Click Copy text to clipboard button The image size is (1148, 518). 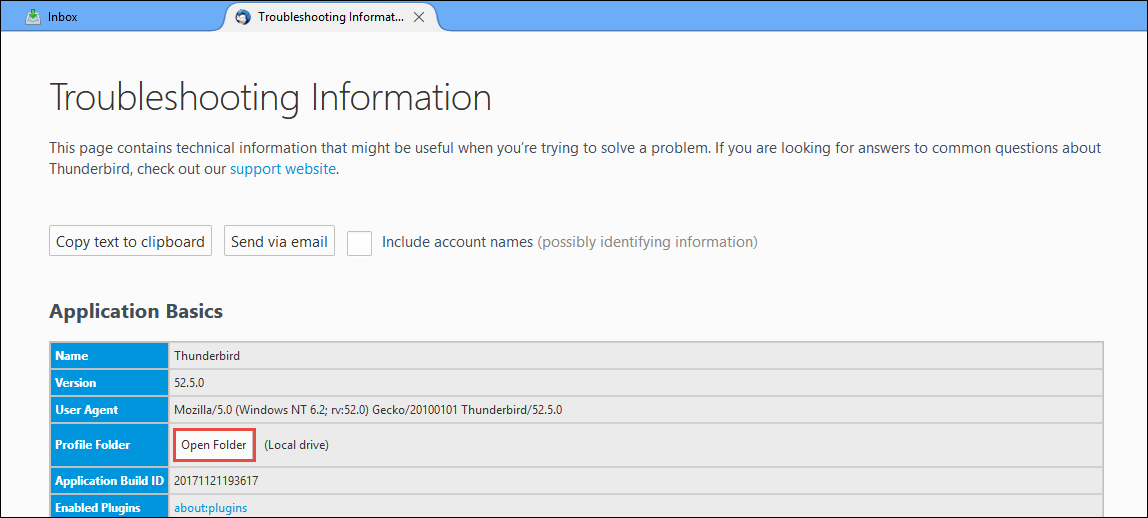[x=130, y=241]
